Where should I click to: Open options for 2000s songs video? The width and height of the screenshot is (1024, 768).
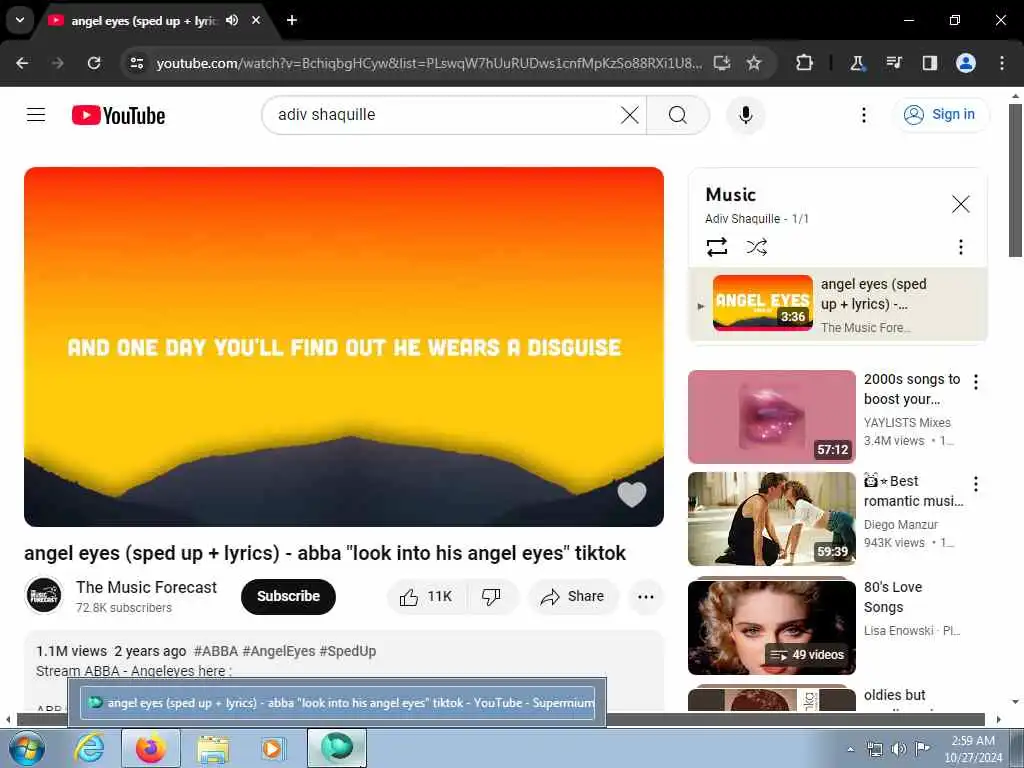[x=976, y=382]
